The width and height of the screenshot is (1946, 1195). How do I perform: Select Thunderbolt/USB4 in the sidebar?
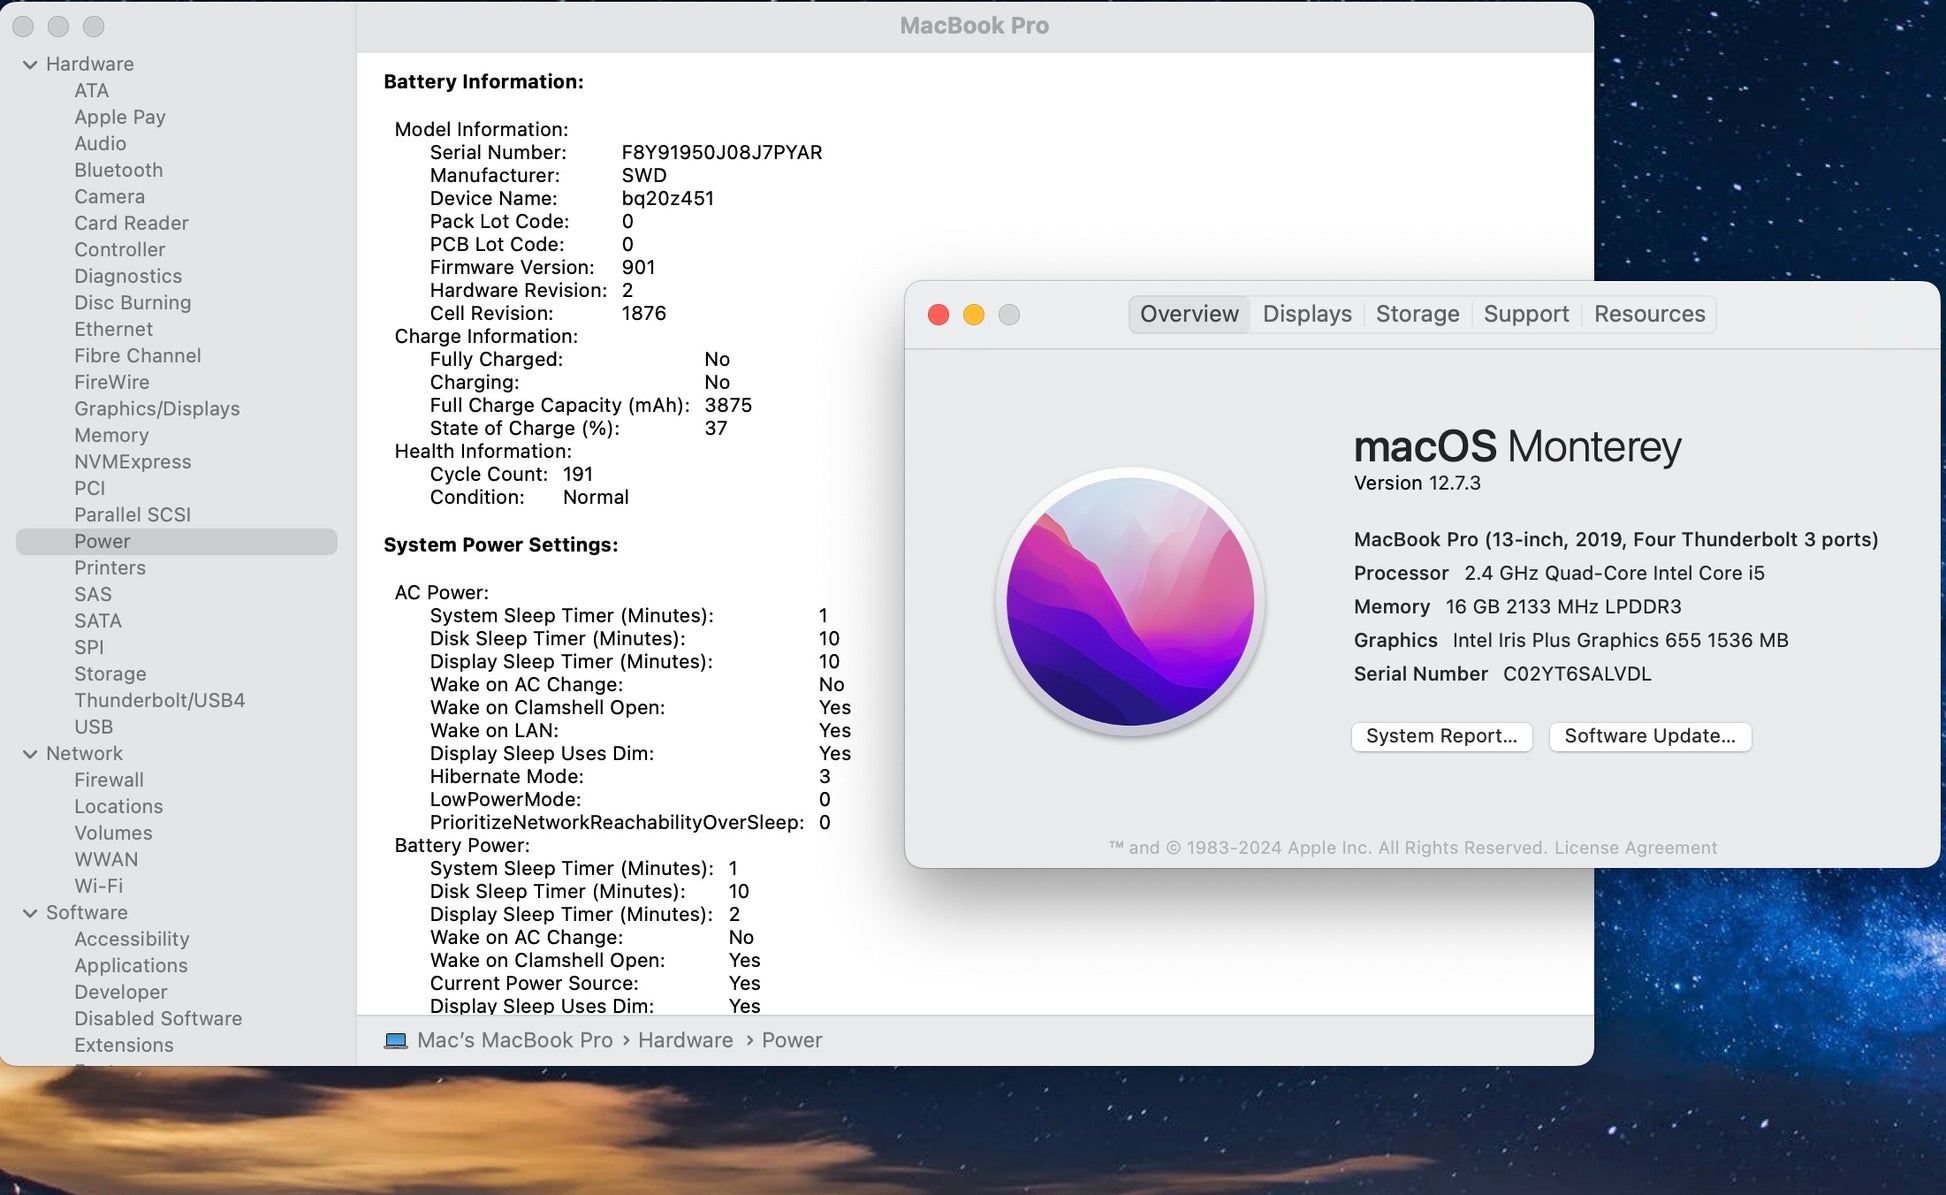coord(159,701)
